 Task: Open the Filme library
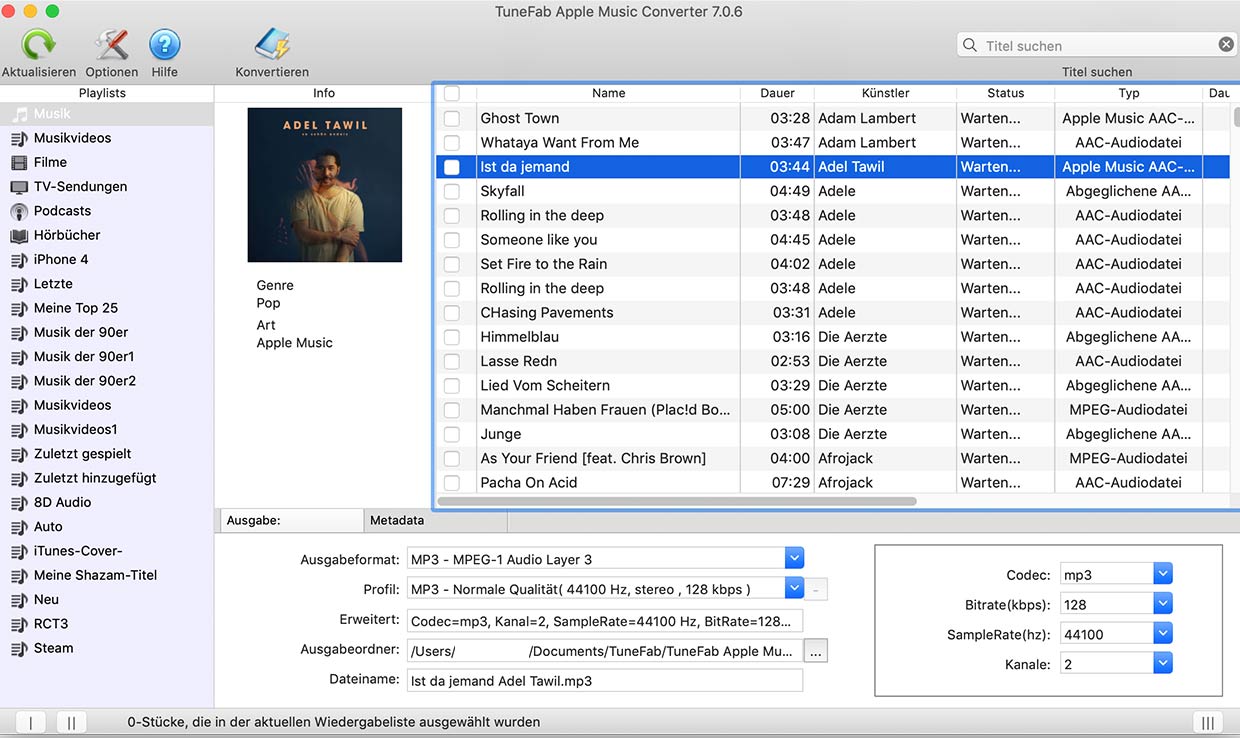tap(107, 162)
